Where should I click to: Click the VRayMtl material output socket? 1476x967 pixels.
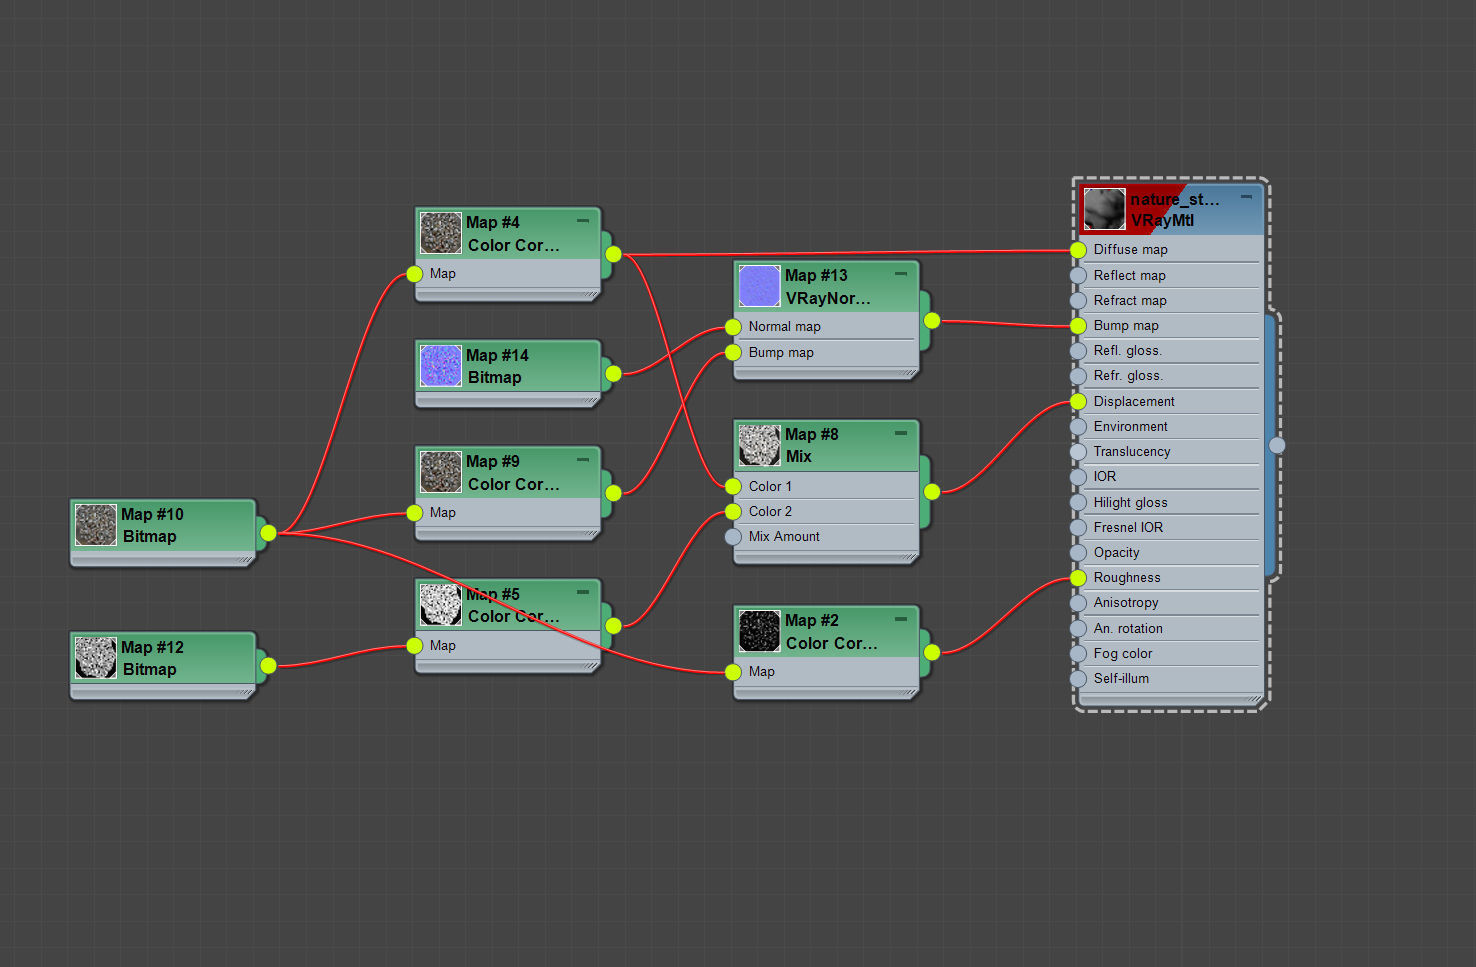click(x=1277, y=445)
